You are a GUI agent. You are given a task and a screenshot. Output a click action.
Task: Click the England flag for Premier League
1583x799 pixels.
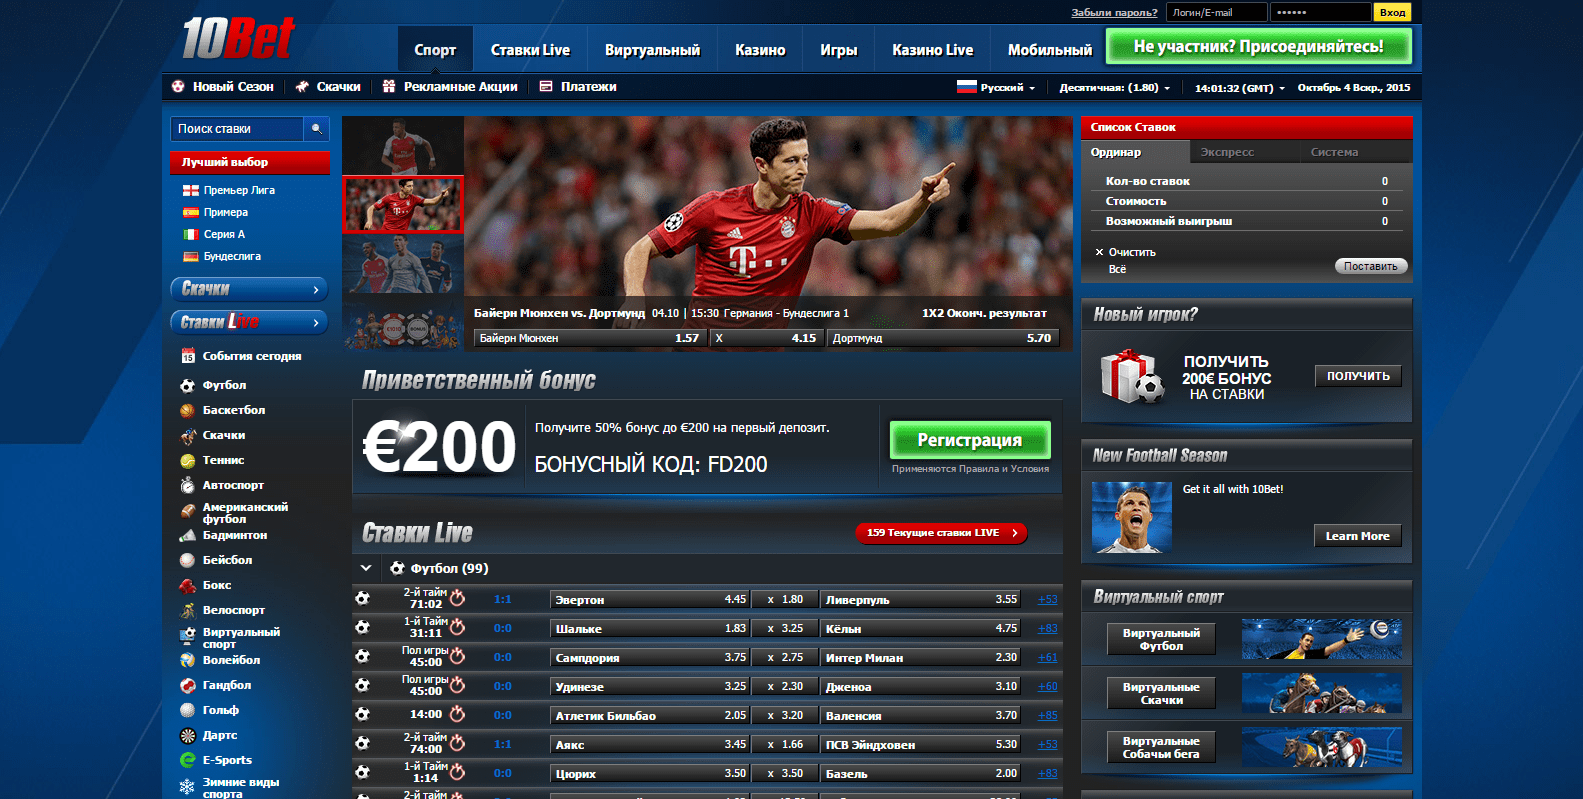pyautogui.click(x=191, y=190)
